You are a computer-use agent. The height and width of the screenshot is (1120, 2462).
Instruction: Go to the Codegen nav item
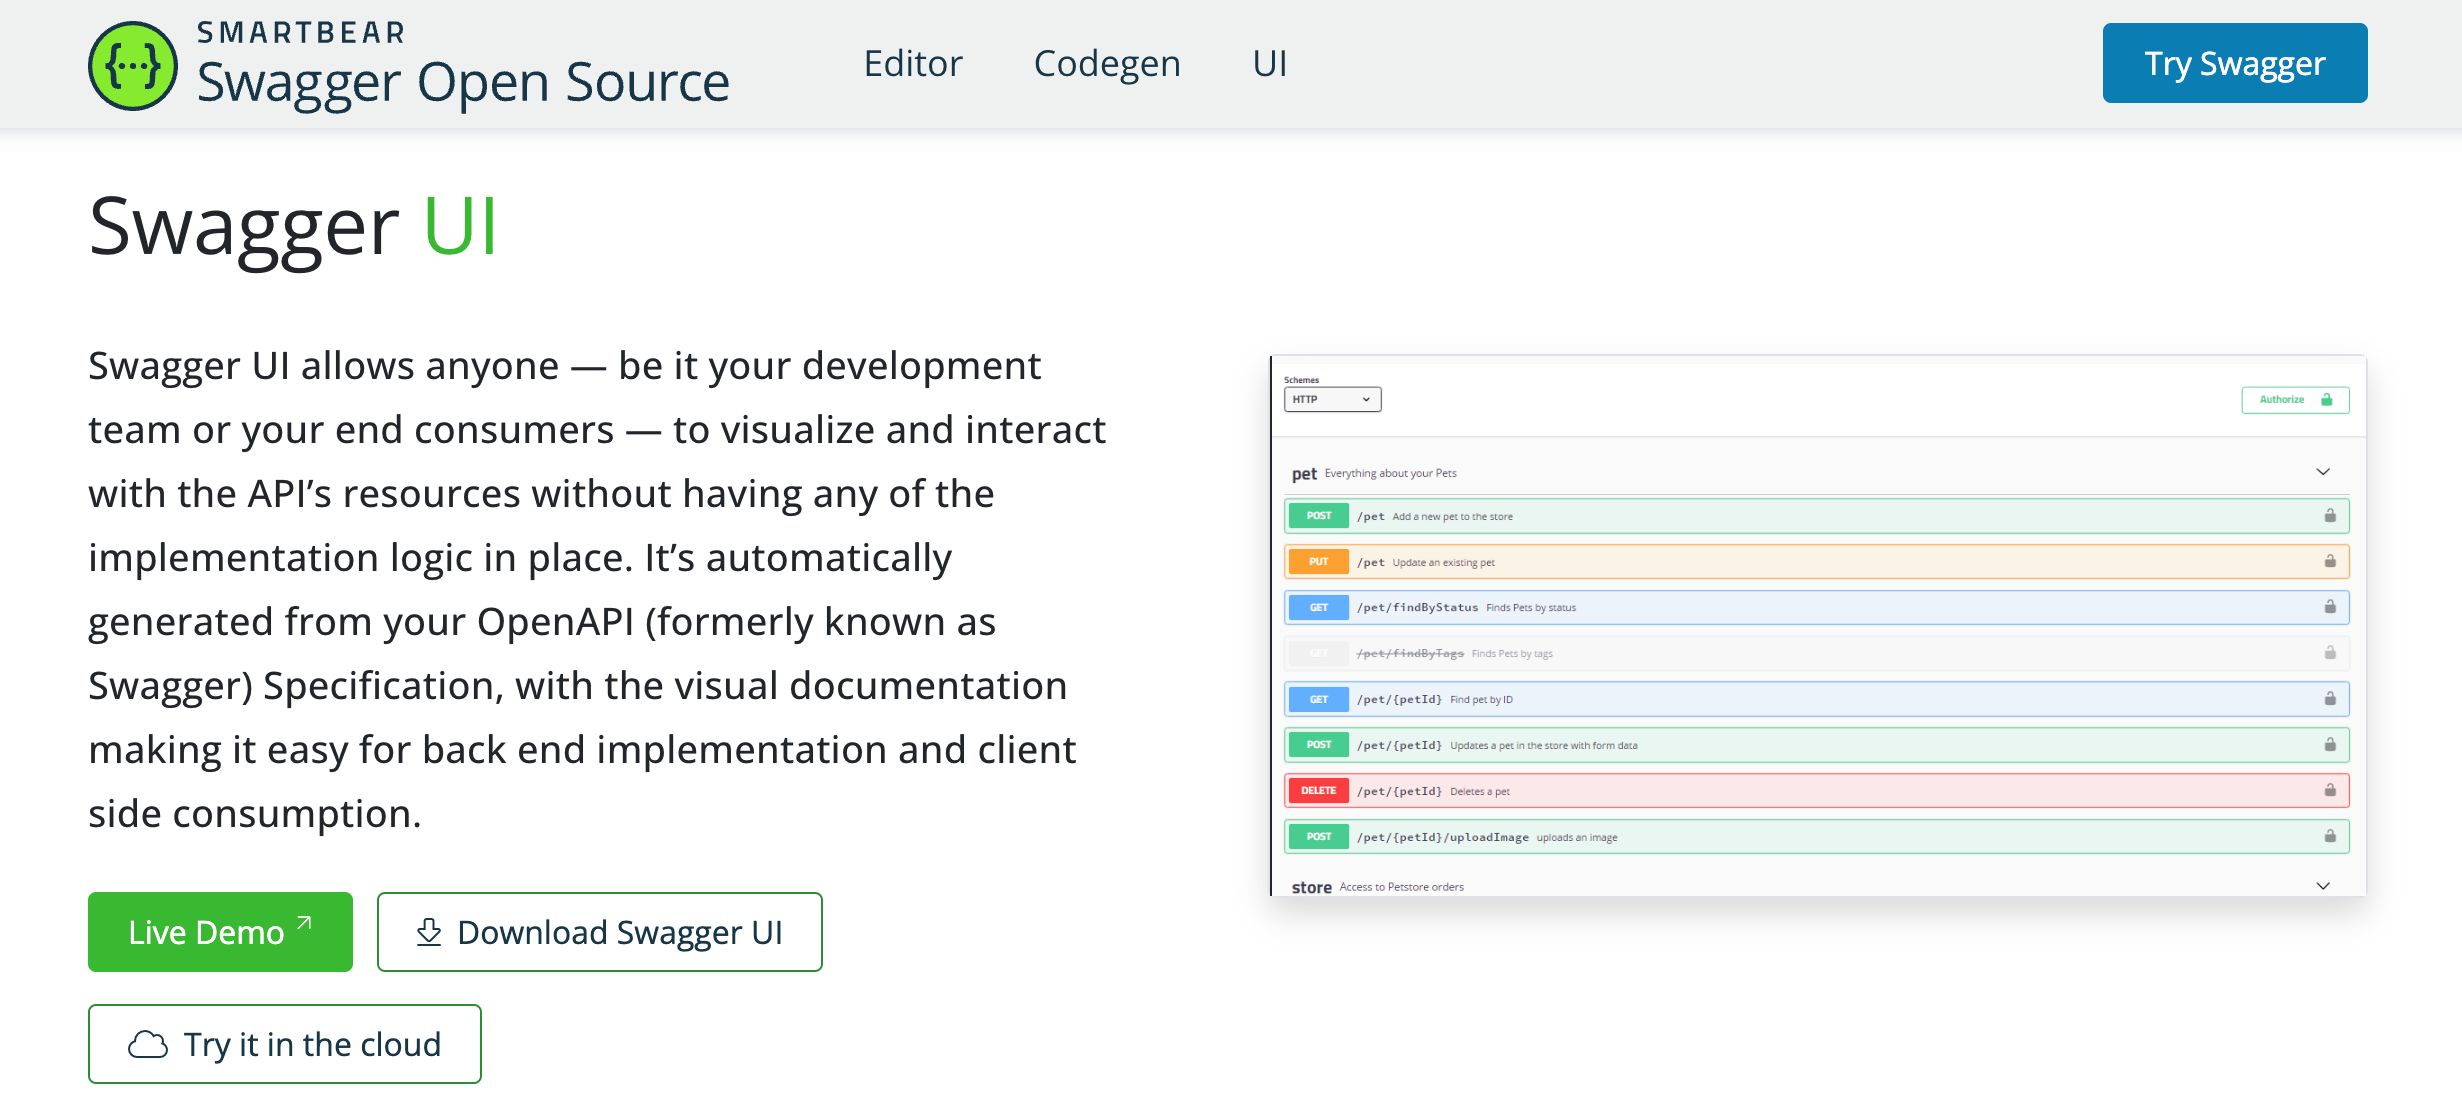1107,64
